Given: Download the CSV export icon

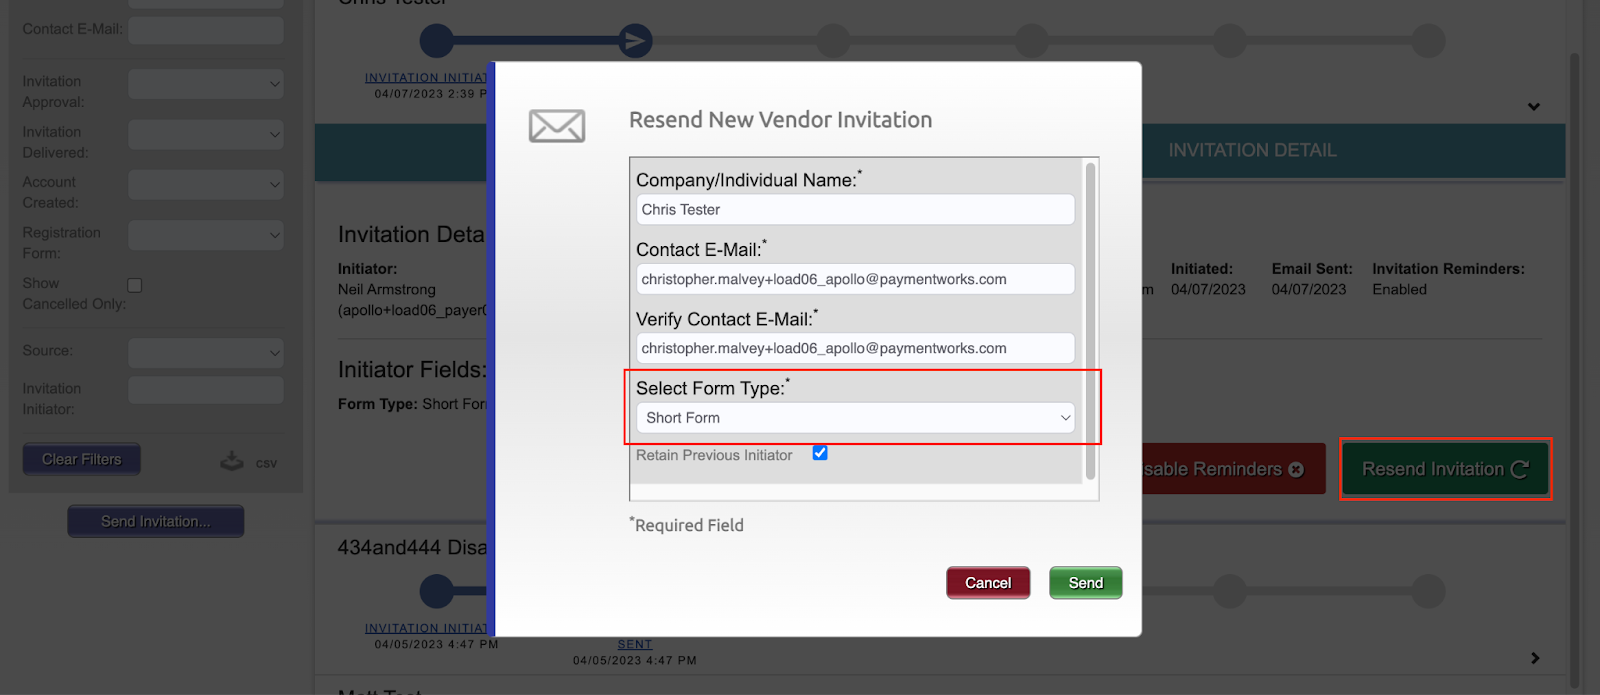Looking at the screenshot, I should coord(232,462).
